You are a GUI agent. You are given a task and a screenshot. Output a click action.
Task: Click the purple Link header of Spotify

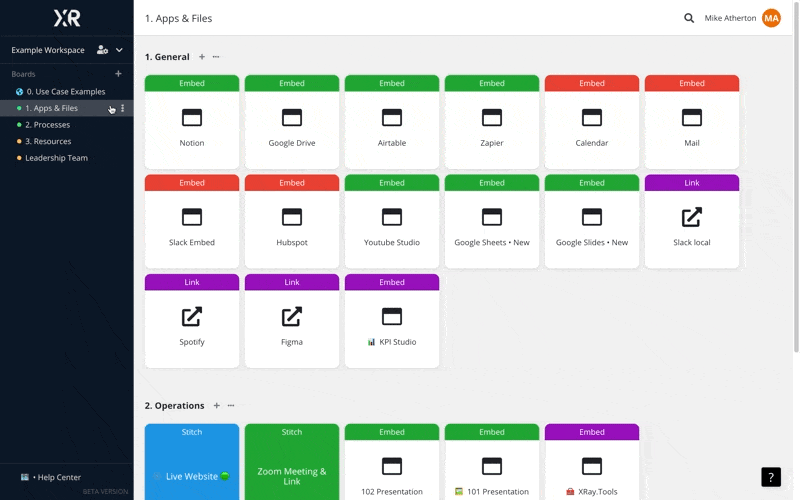tap(192, 282)
